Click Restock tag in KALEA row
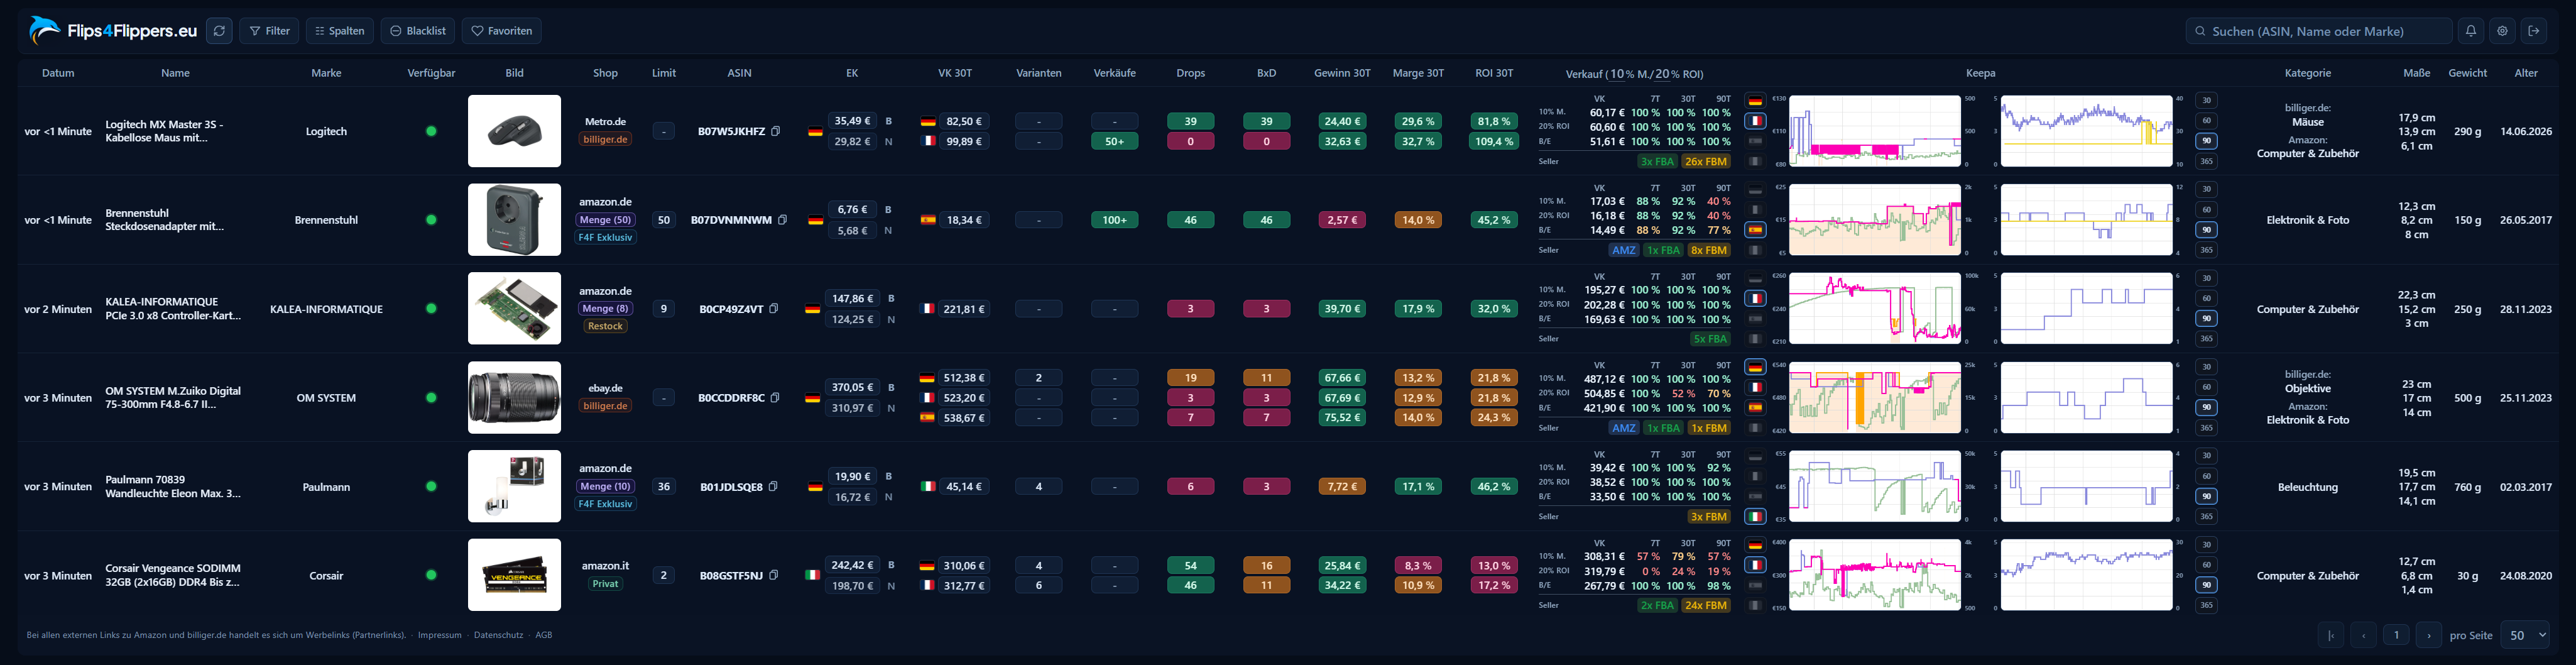The width and height of the screenshot is (2576, 665). tap(605, 327)
